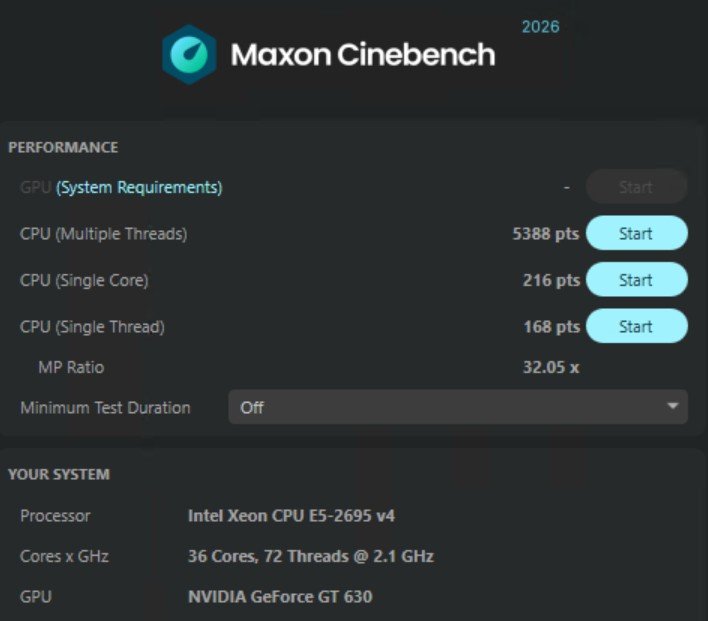Start the CPU Single Core benchmark
Screen dimensions: 708x621
(637, 280)
